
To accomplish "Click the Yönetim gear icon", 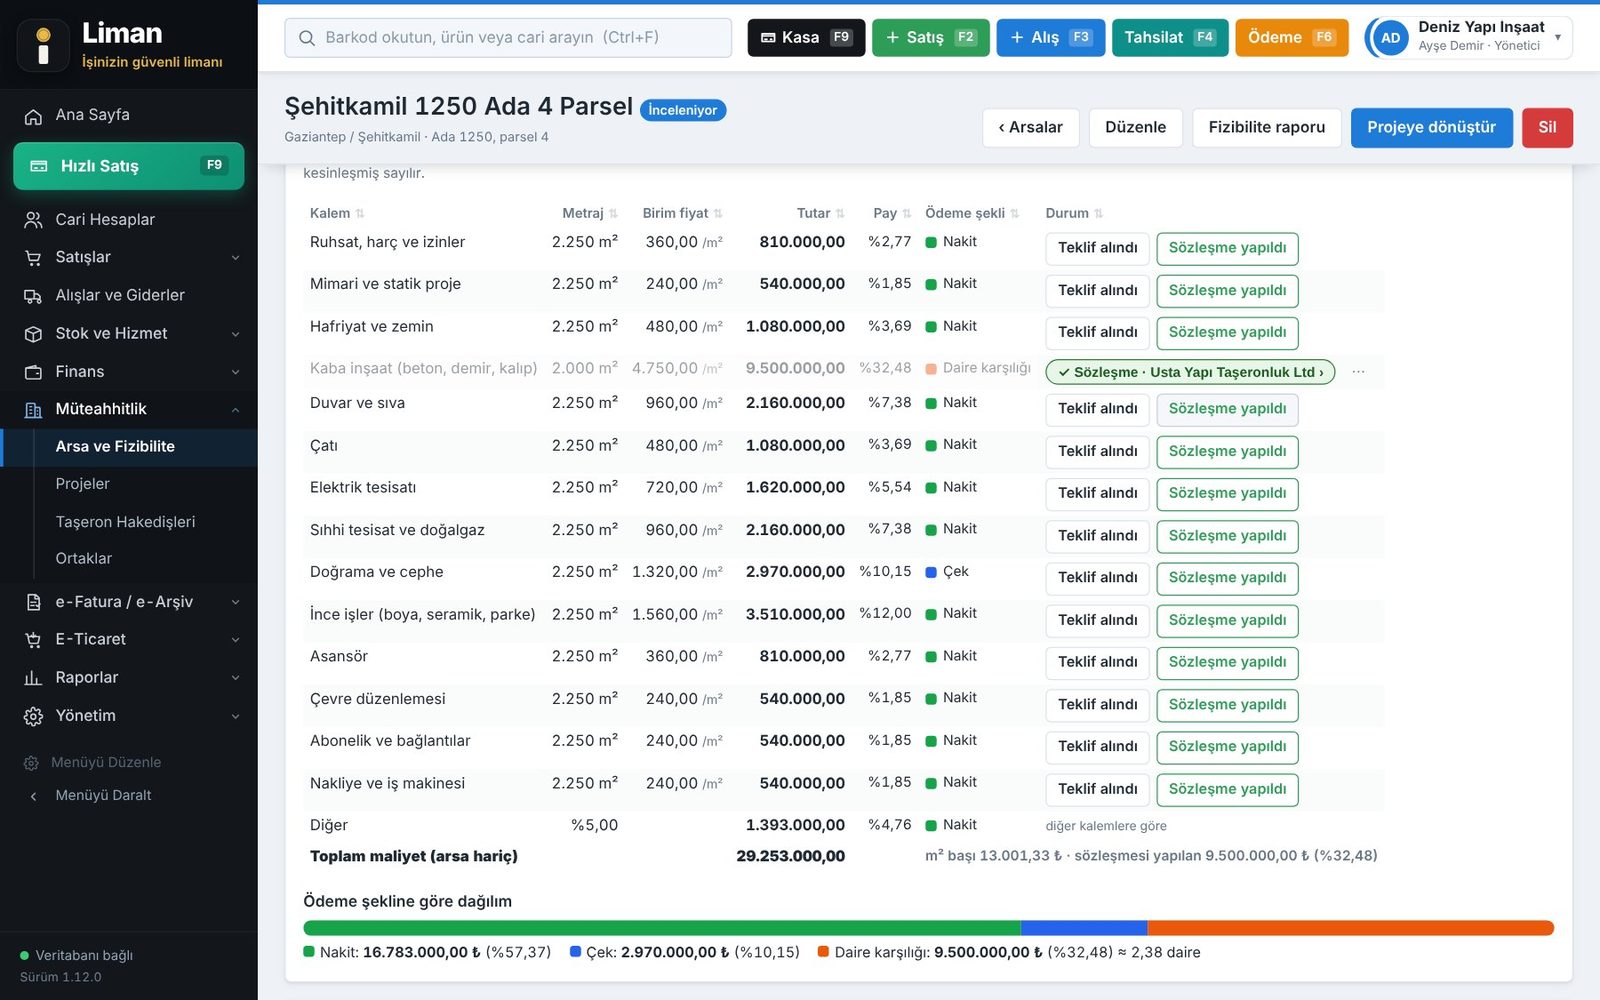I will [33, 716].
